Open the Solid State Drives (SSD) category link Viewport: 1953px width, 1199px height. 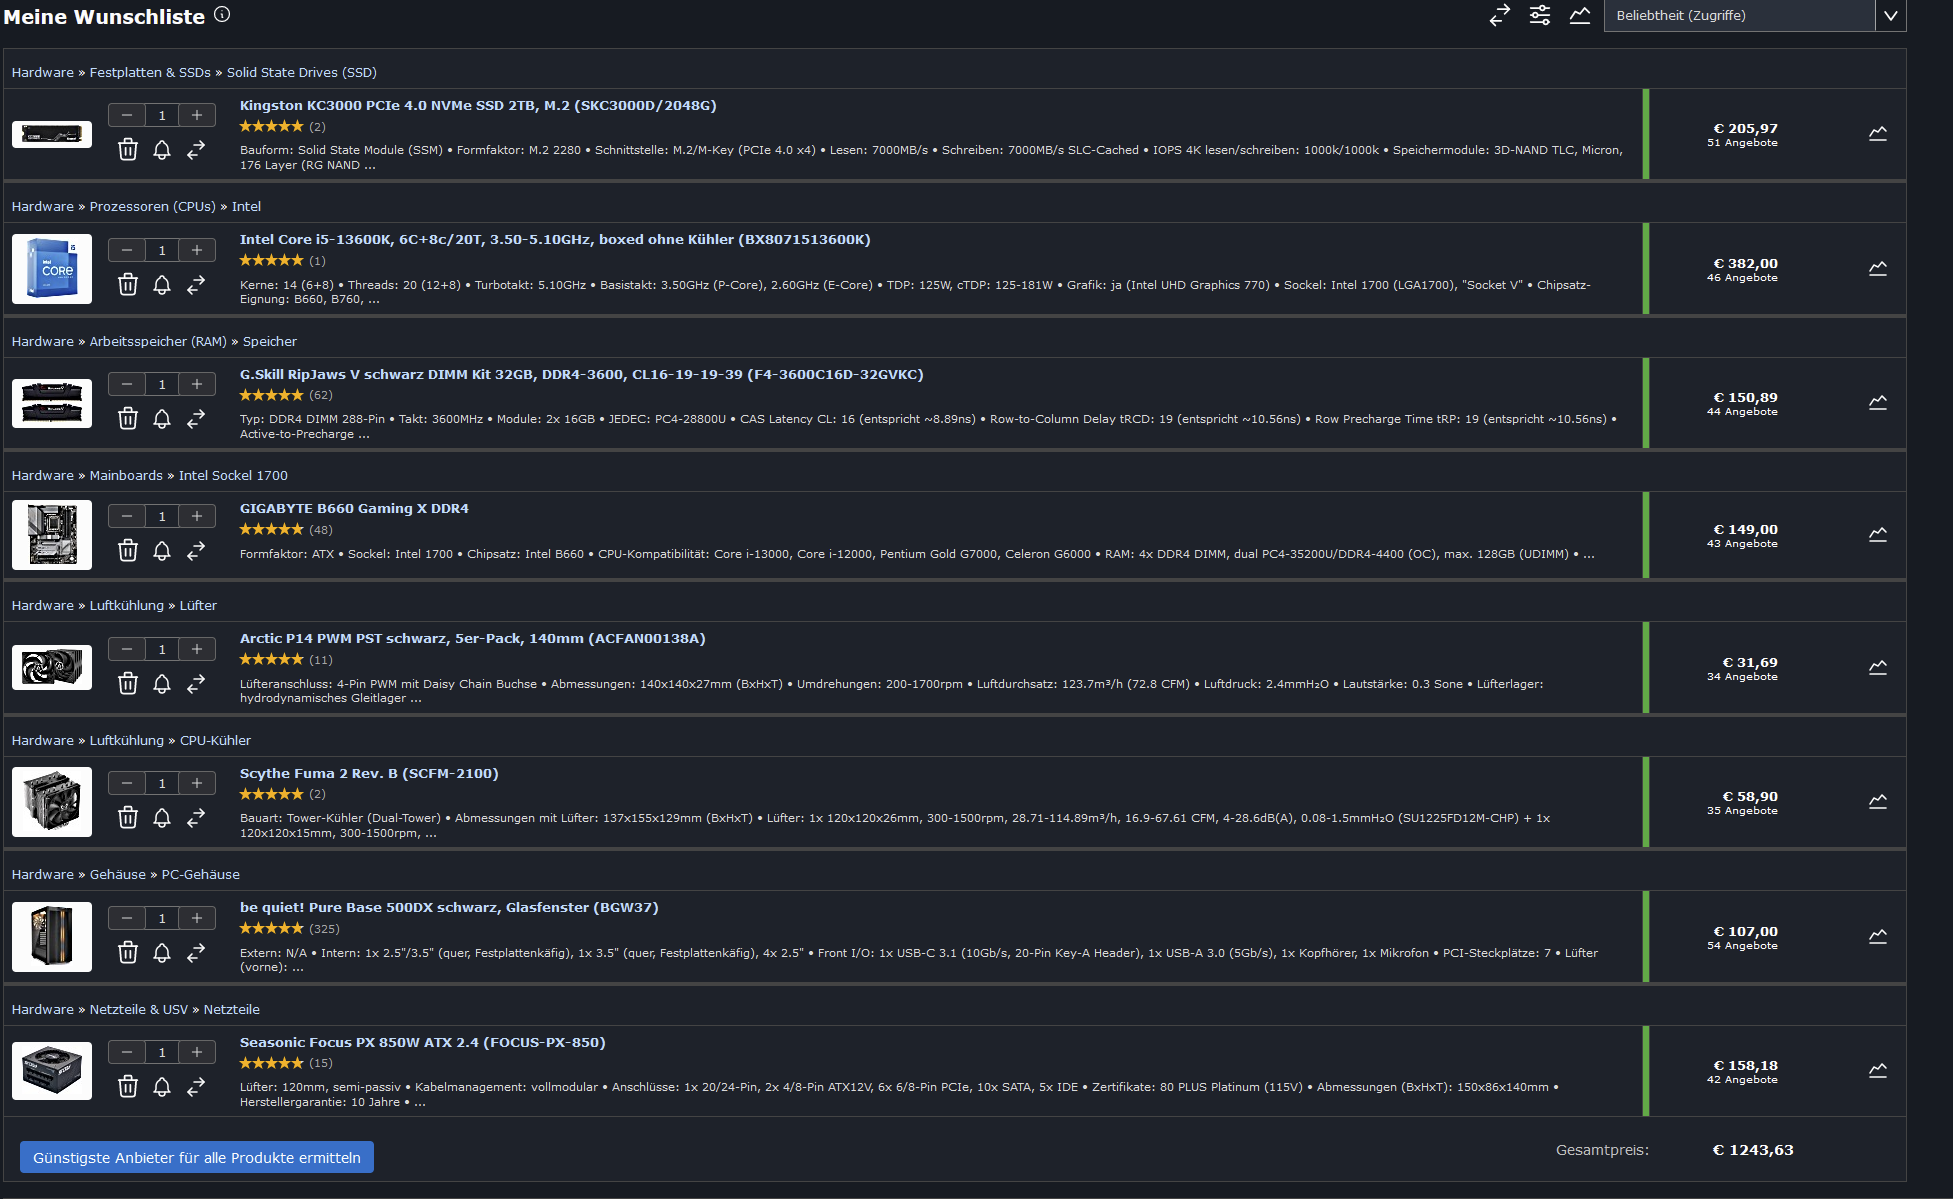(301, 72)
